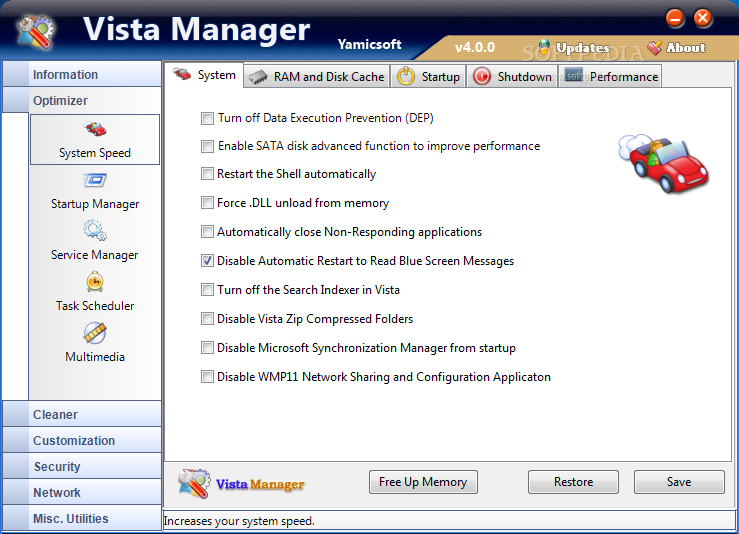Open the About link
Screen dimensions: 739x534
click(x=686, y=48)
